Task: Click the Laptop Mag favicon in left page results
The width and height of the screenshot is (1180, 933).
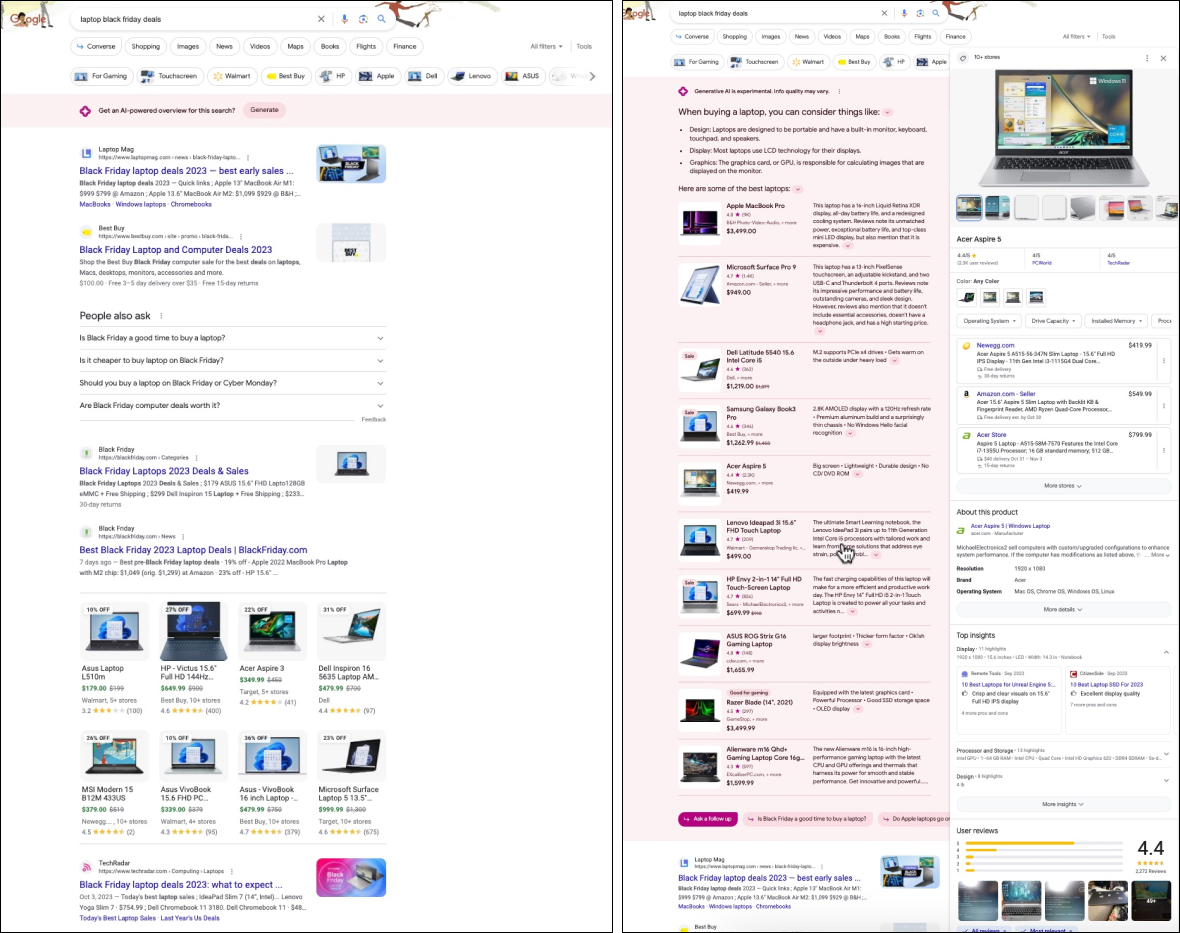Action: pos(86,153)
